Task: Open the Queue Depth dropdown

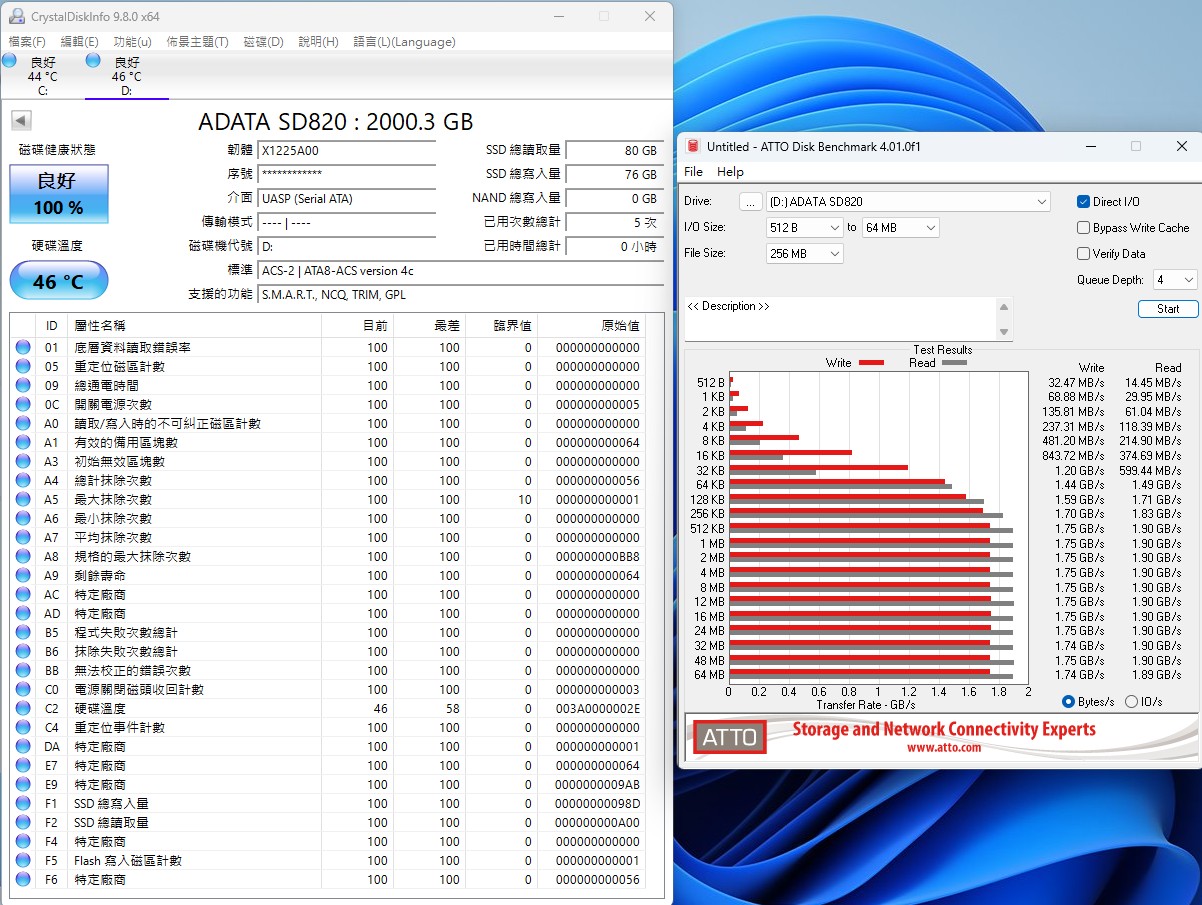Action: (1175, 280)
